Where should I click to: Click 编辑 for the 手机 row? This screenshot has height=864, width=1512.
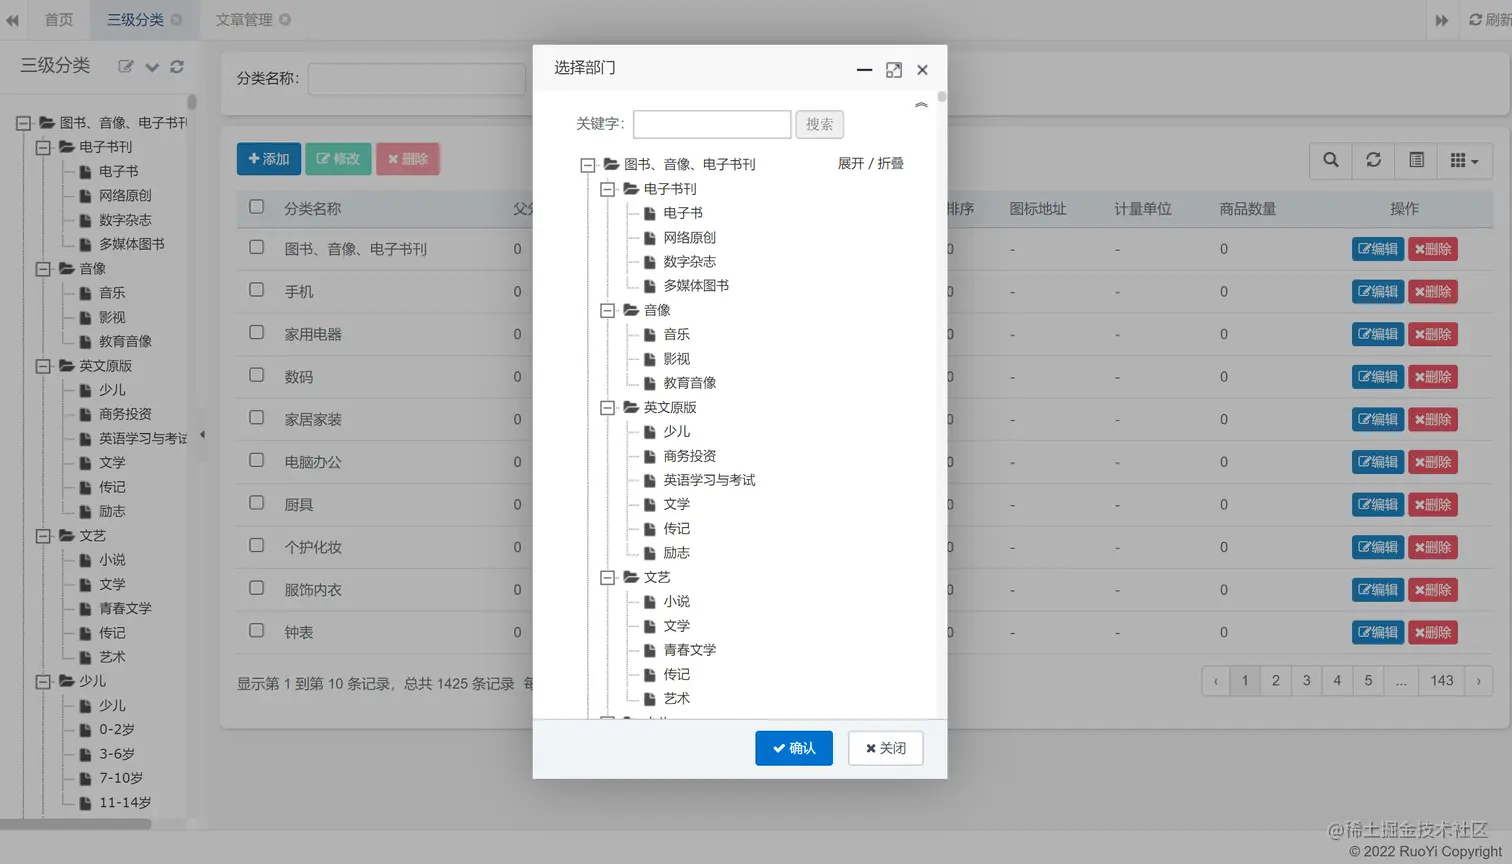pyautogui.click(x=1378, y=291)
